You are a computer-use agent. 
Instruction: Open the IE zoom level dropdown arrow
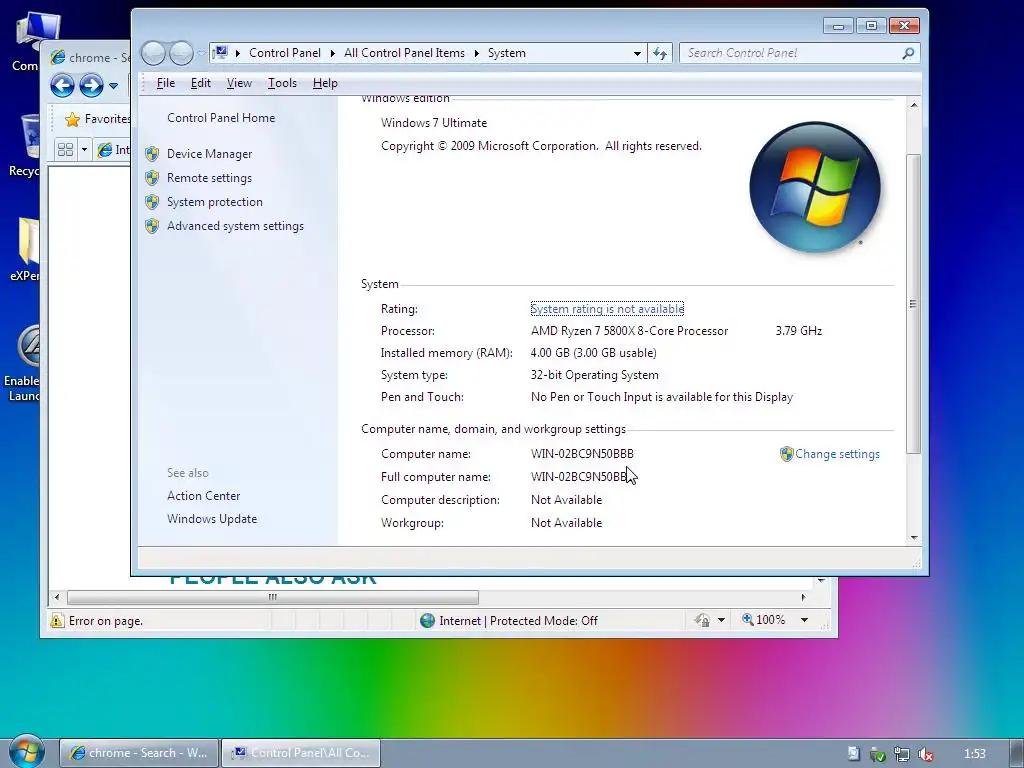(805, 620)
